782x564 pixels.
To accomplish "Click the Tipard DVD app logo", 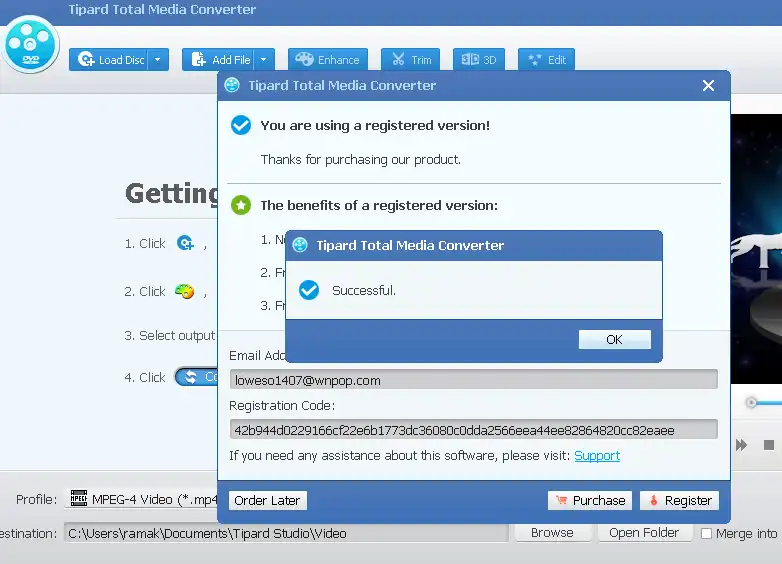I will [x=30, y=44].
